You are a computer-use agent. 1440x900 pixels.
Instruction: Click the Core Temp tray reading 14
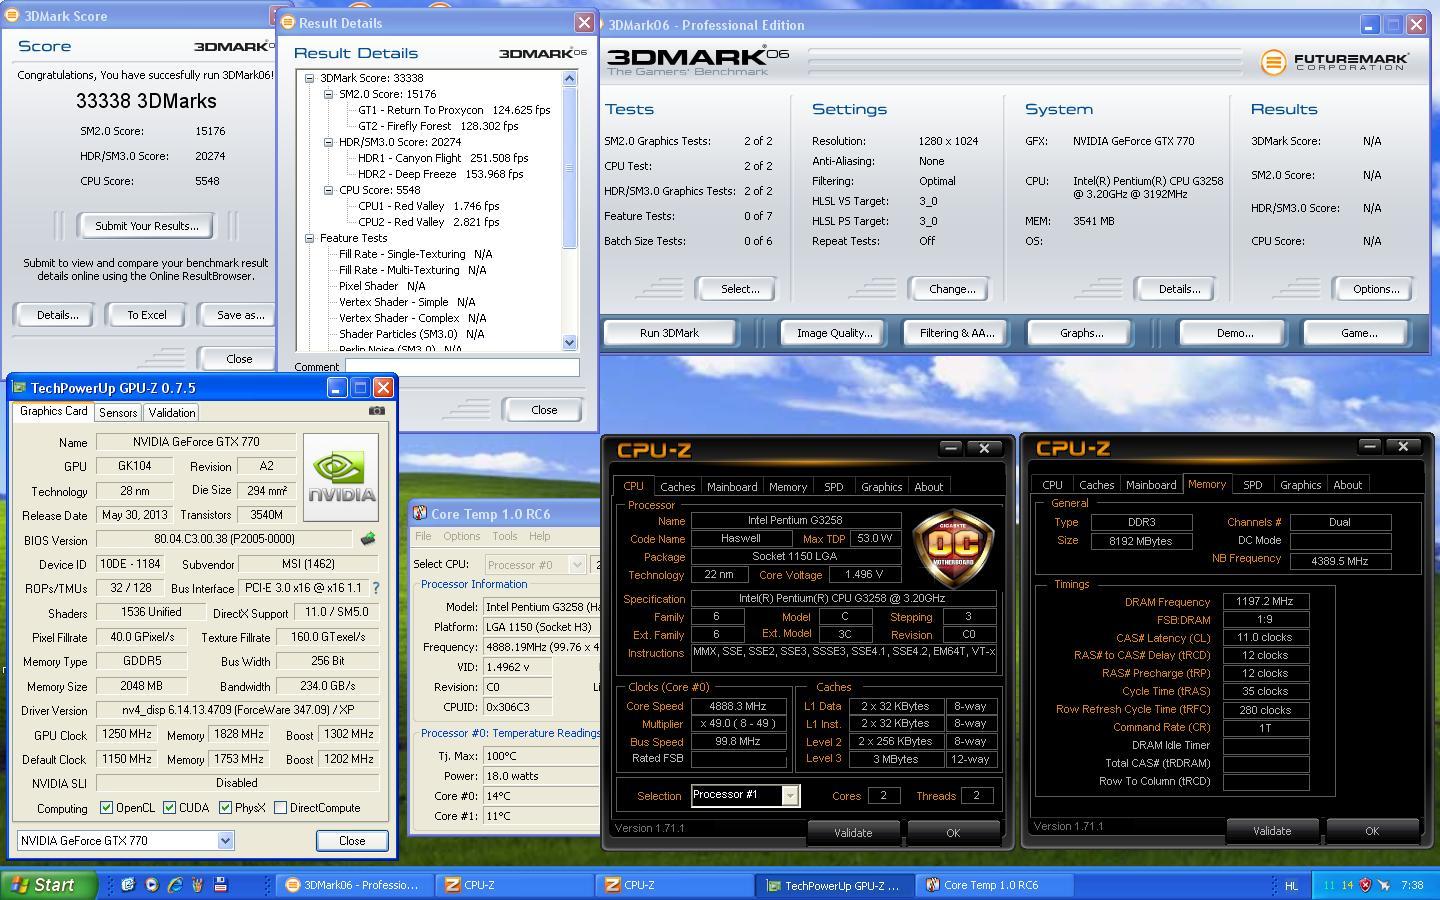click(1348, 885)
